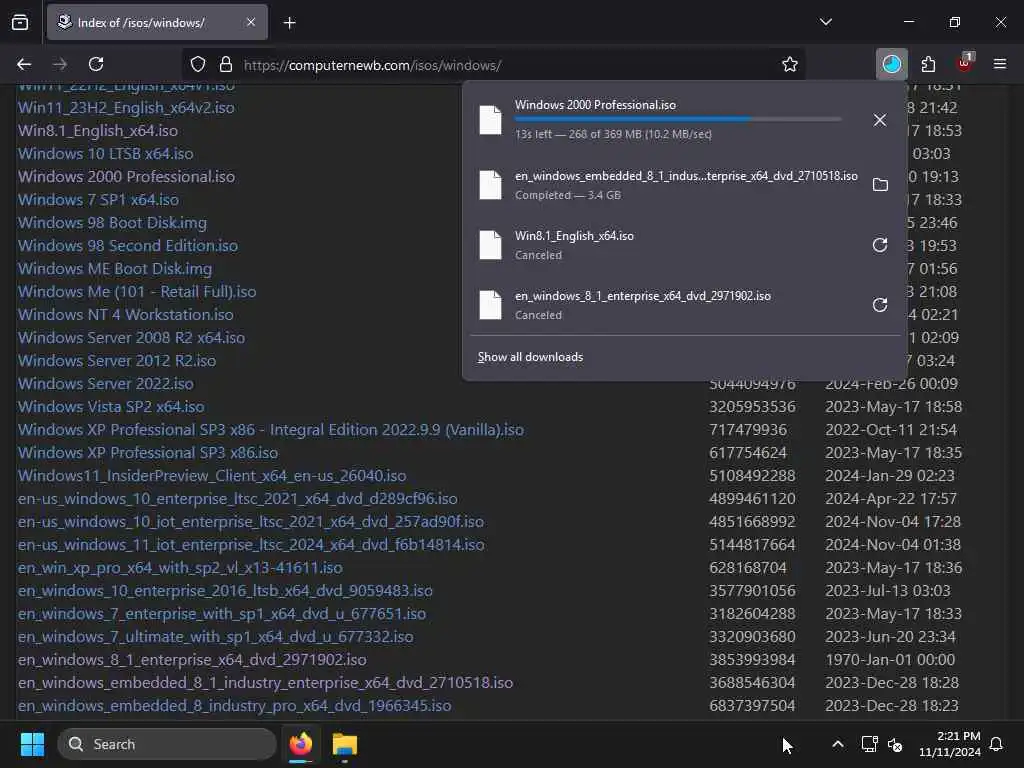Screen dimensions: 1024x768
Task: Click the taskbar Search box
Action: tap(167, 744)
